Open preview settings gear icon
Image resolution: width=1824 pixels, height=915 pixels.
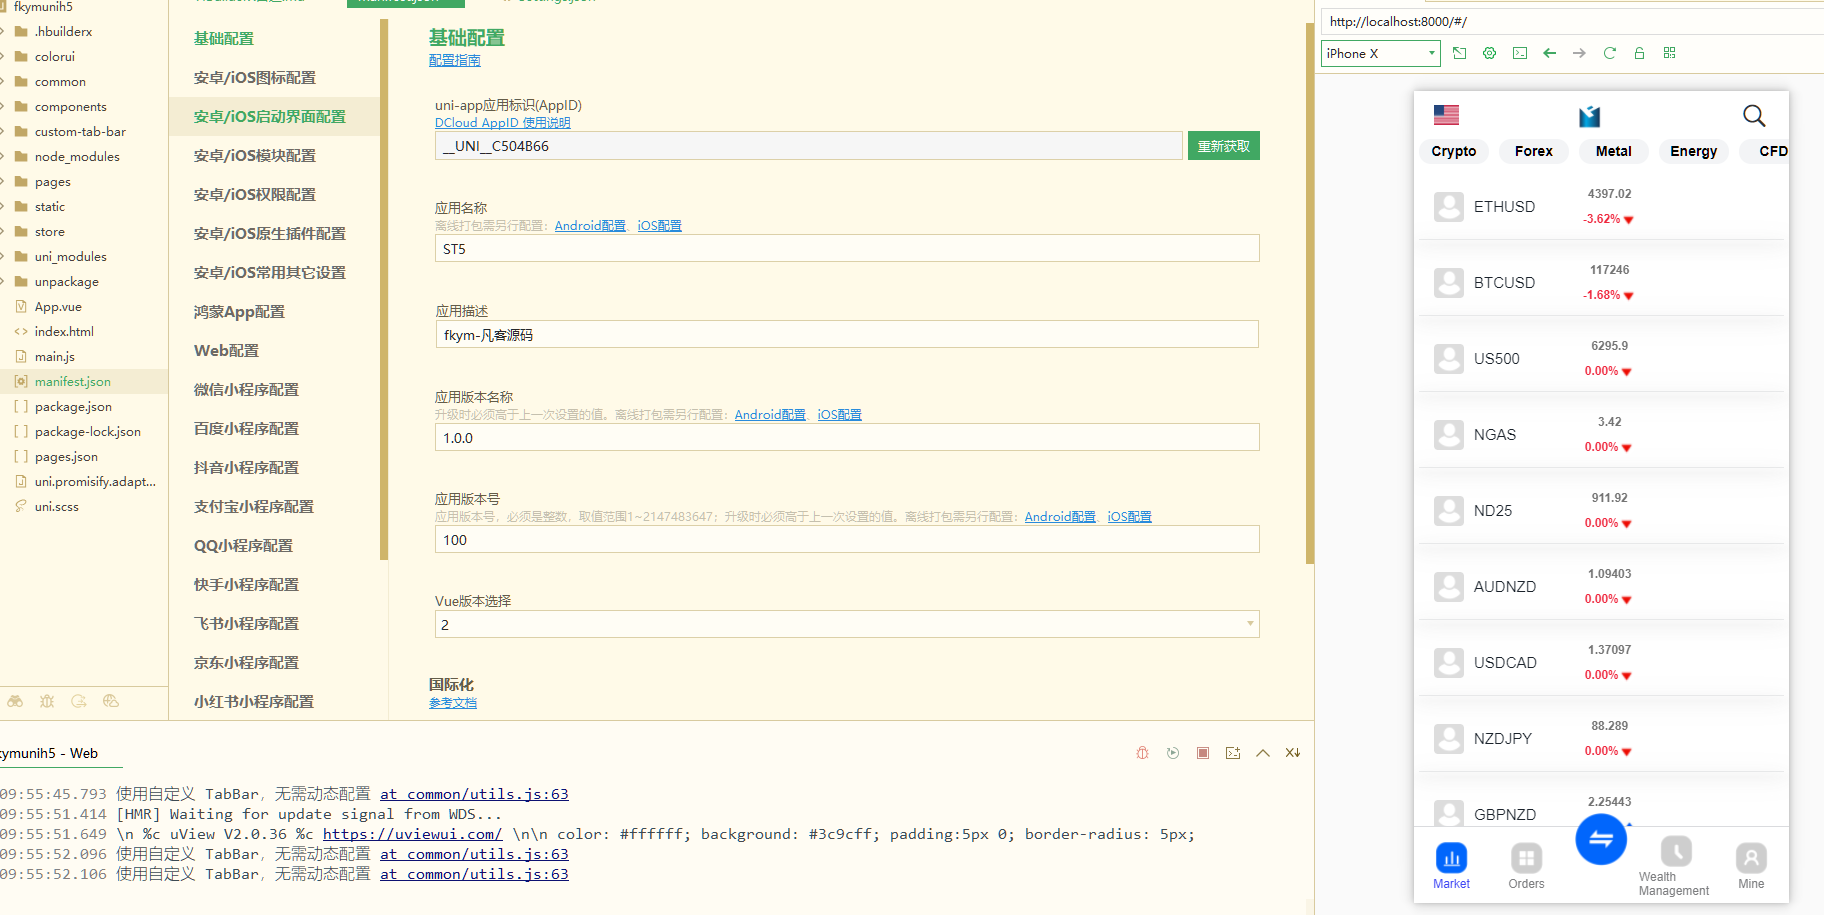point(1489,53)
